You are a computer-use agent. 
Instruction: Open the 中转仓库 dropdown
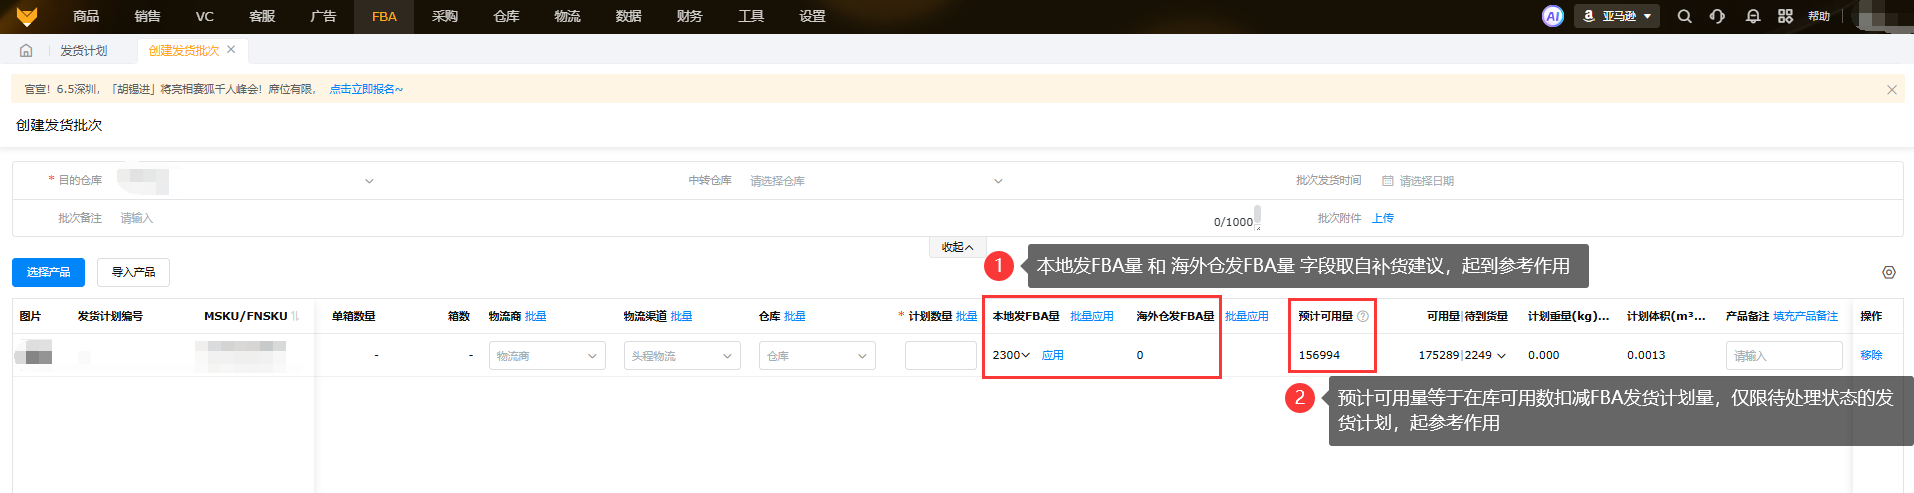(x=875, y=181)
